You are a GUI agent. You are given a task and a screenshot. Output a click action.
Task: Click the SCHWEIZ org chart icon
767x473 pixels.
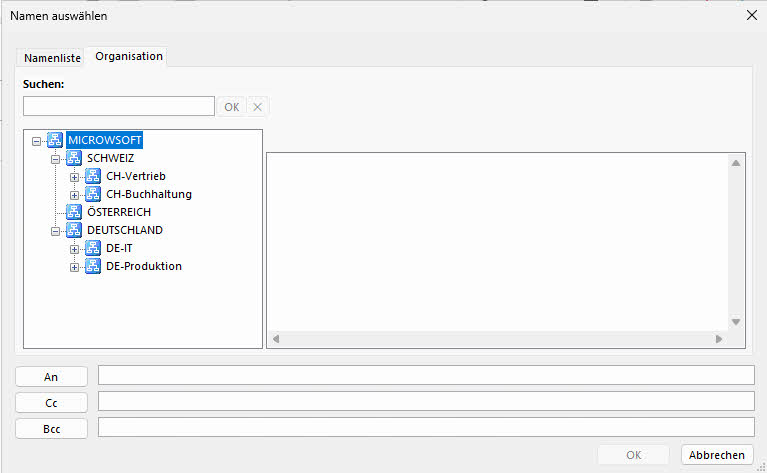74,158
